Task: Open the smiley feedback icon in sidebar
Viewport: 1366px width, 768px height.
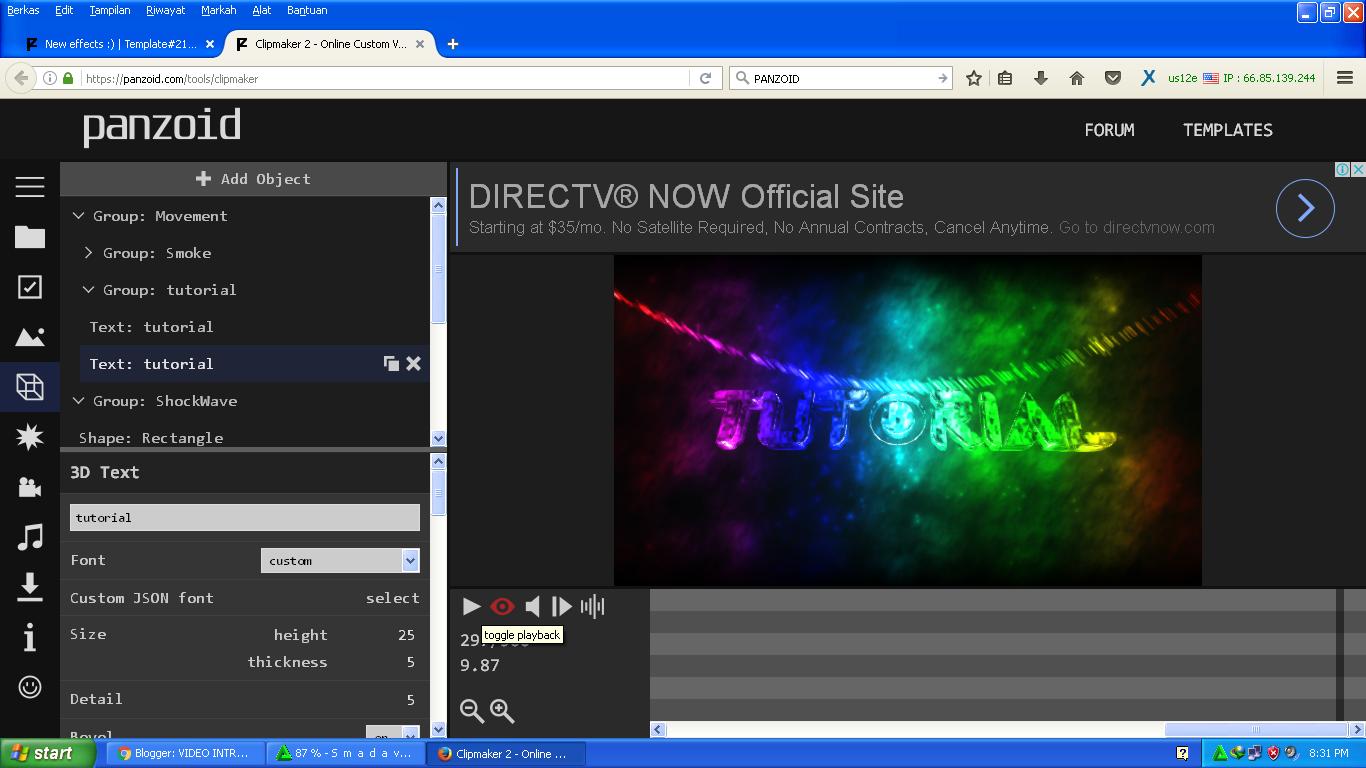Action: coord(30,687)
